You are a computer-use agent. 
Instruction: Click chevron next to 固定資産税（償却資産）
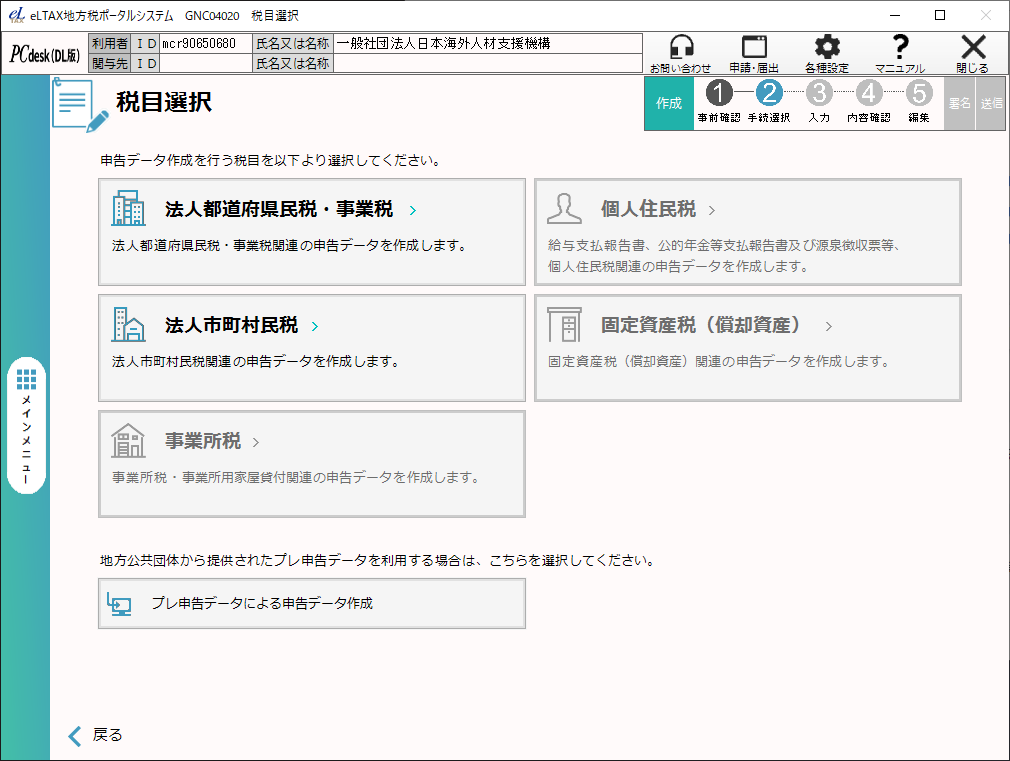tap(829, 326)
